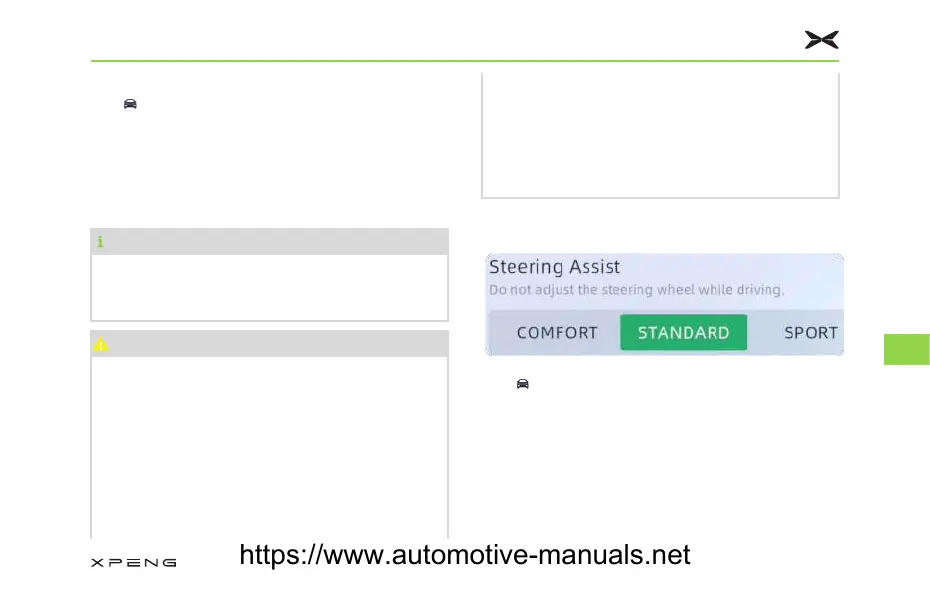Select COMFORT steering assist mode
Viewport: 930px width, 600px height.
[x=557, y=333]
